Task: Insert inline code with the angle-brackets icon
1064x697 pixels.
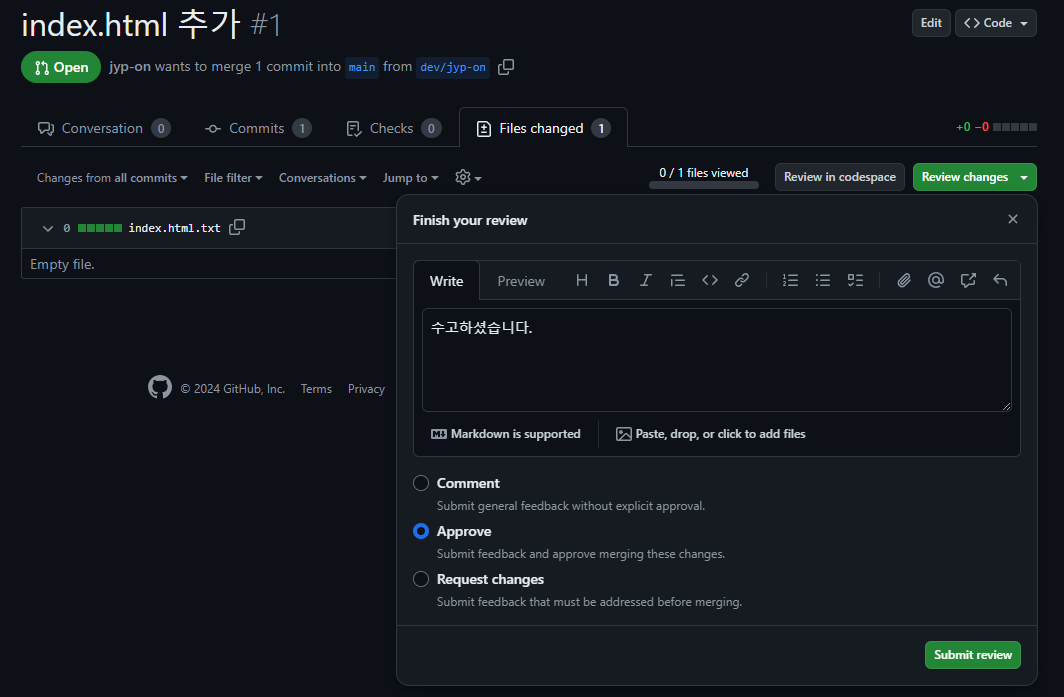Action: [710, 280]
